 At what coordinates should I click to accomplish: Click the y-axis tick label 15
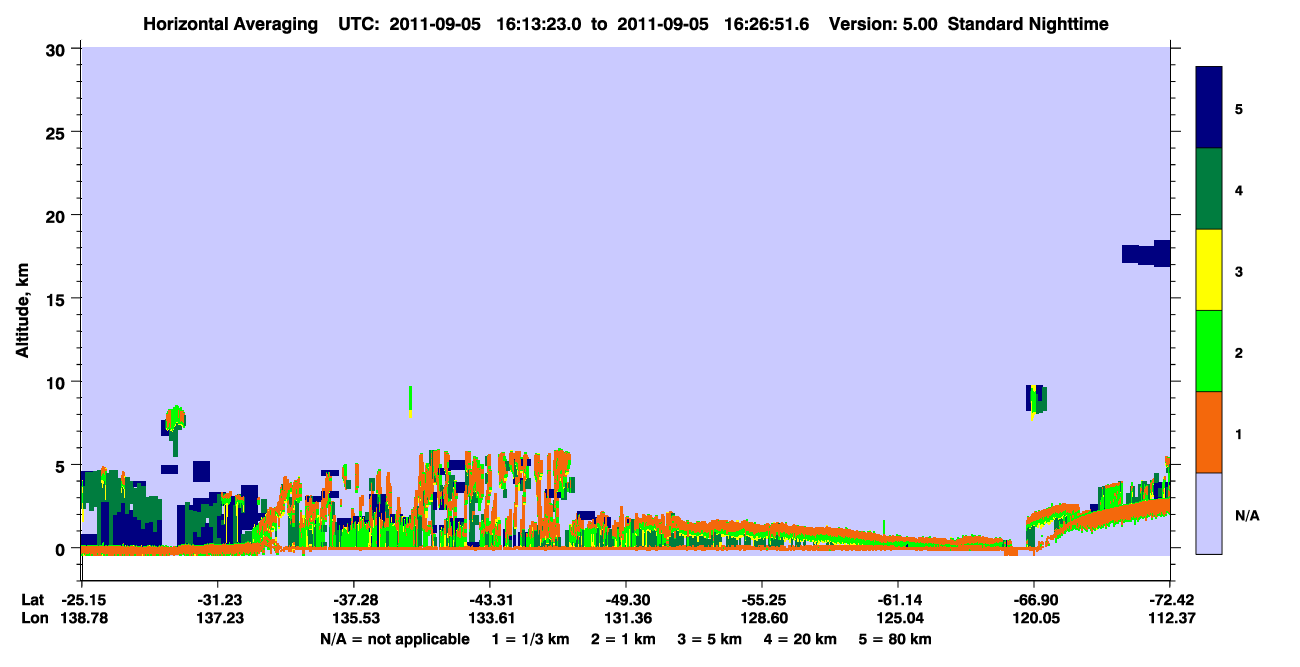click(x=58, y=299)
